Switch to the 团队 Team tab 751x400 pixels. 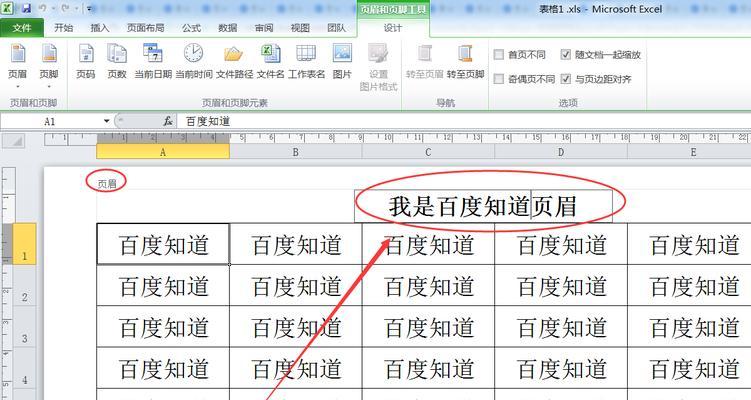pyautogui.click(x=336, y=28)
